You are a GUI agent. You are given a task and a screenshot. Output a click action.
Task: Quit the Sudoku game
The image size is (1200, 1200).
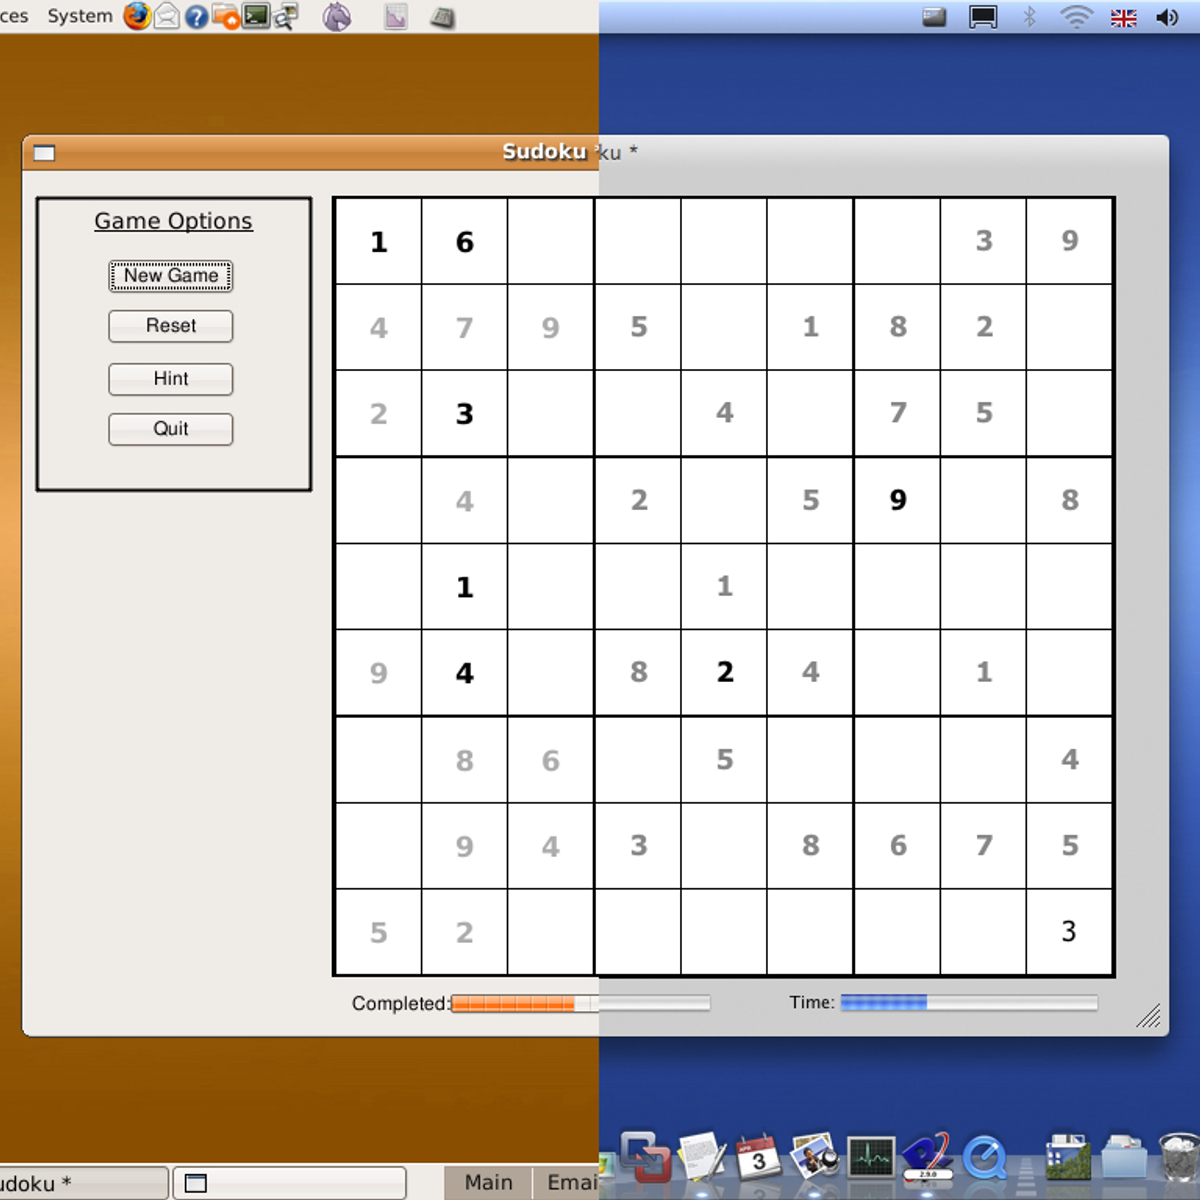click(x=171, y=429)
